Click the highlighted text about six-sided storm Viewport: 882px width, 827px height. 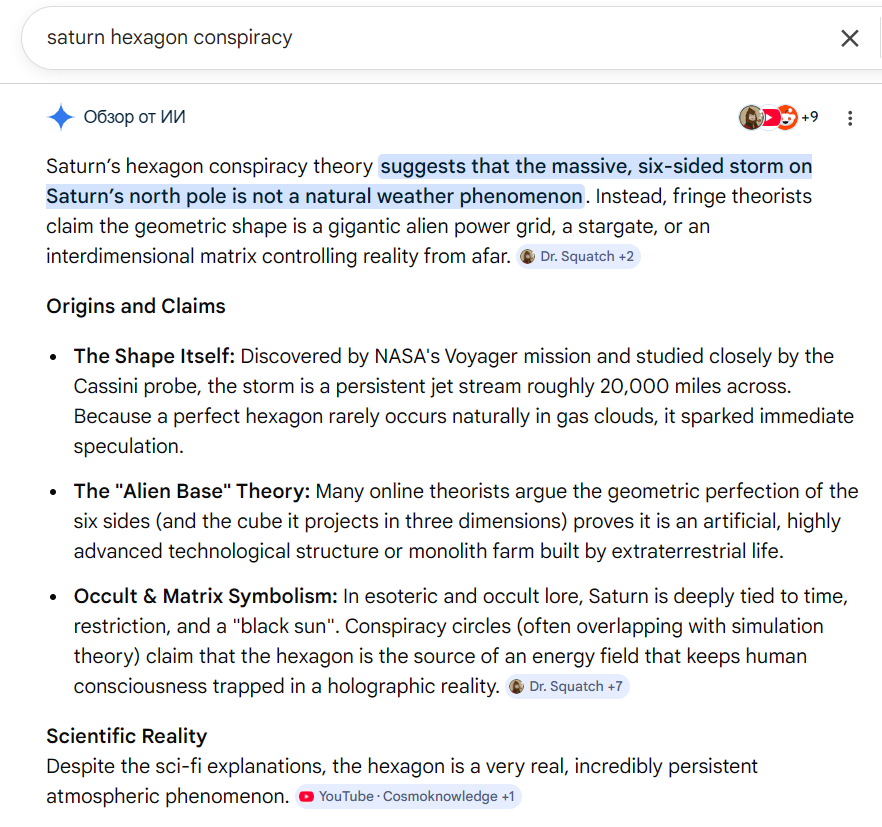coord(429,181)
